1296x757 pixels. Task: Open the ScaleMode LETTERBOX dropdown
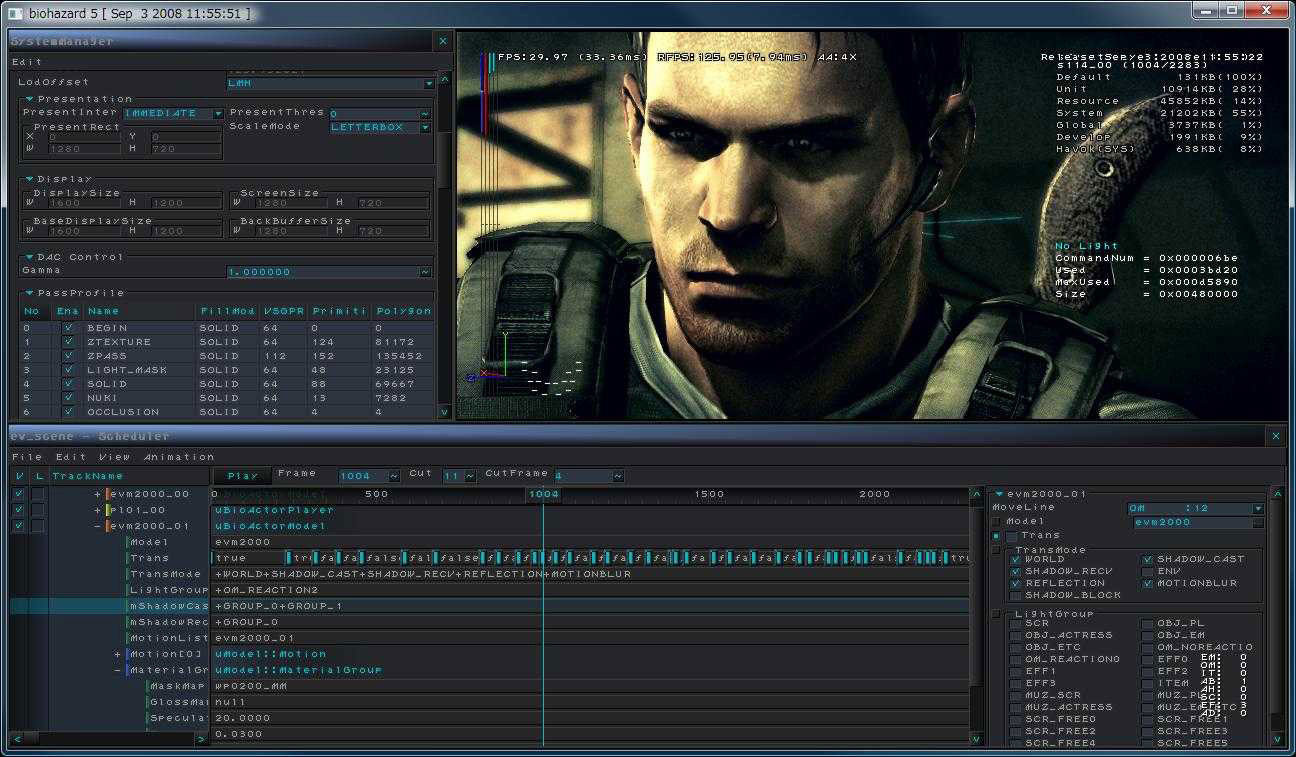(x=425, y=128)
